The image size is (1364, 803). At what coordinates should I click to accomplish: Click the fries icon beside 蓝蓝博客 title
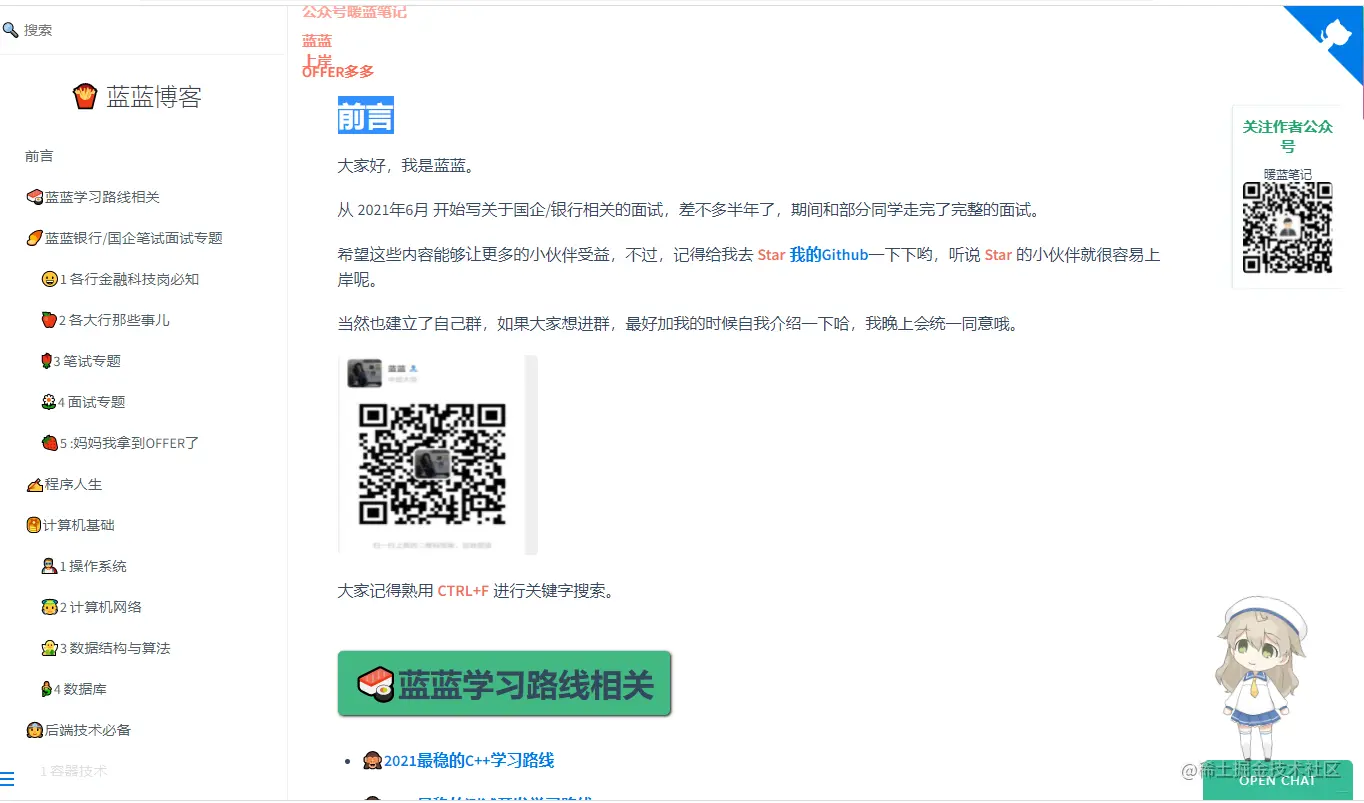pos(85,94)
